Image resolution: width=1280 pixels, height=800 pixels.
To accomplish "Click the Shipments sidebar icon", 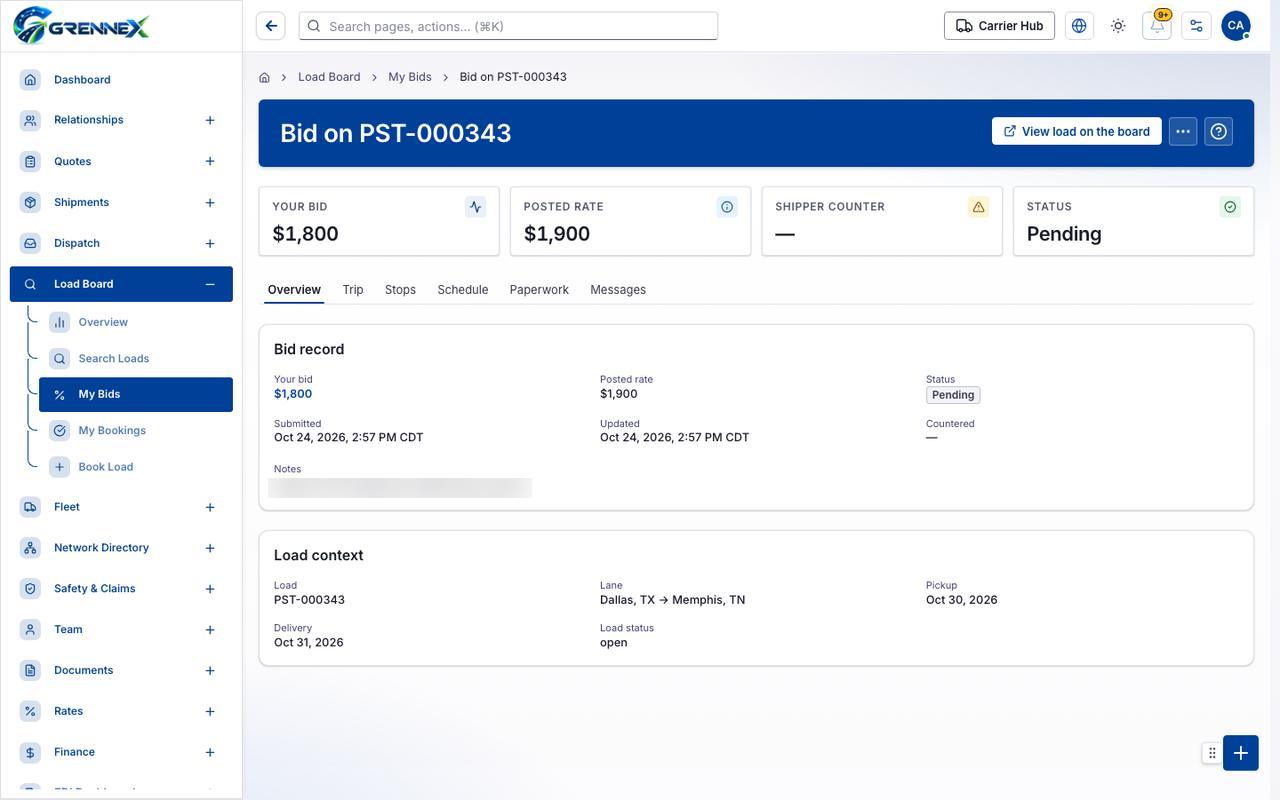I will [x=30, y=202].
